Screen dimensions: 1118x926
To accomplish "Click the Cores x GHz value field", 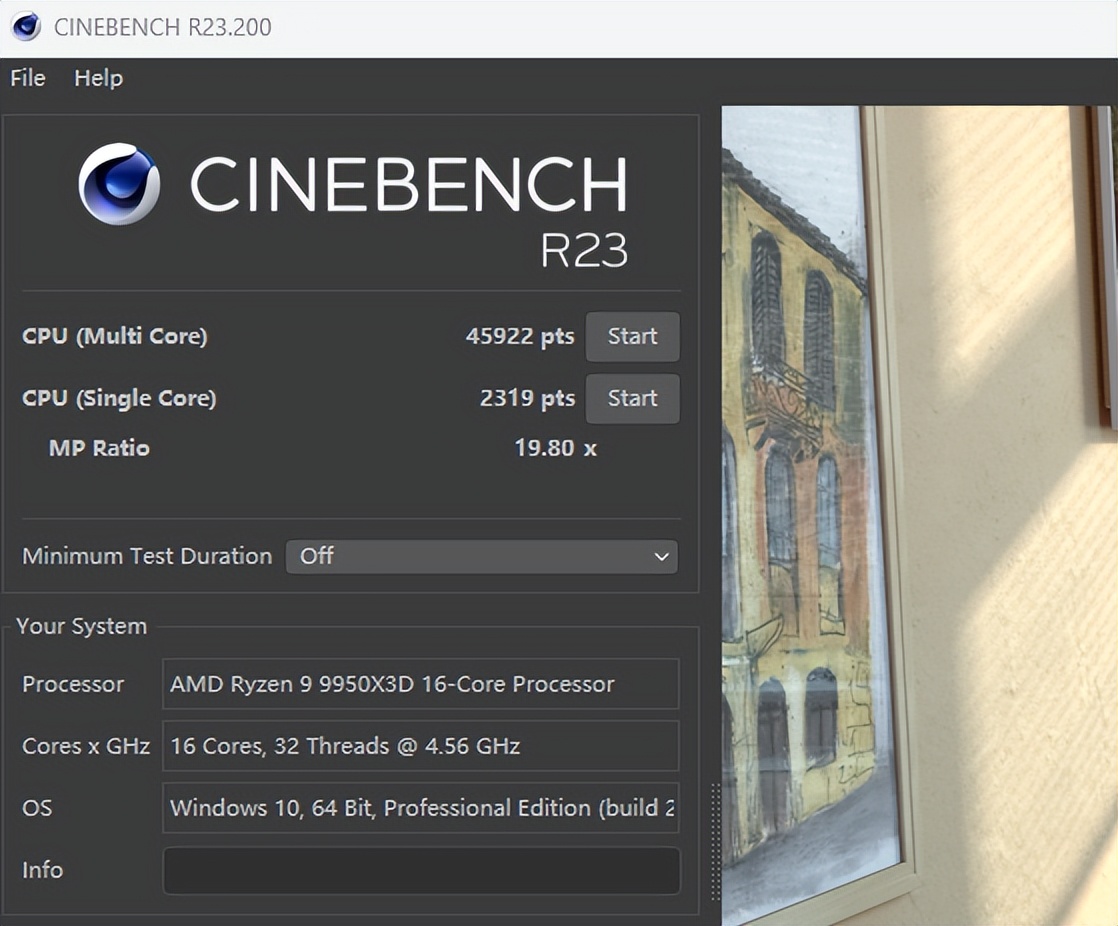I will (x=421, y=746).
